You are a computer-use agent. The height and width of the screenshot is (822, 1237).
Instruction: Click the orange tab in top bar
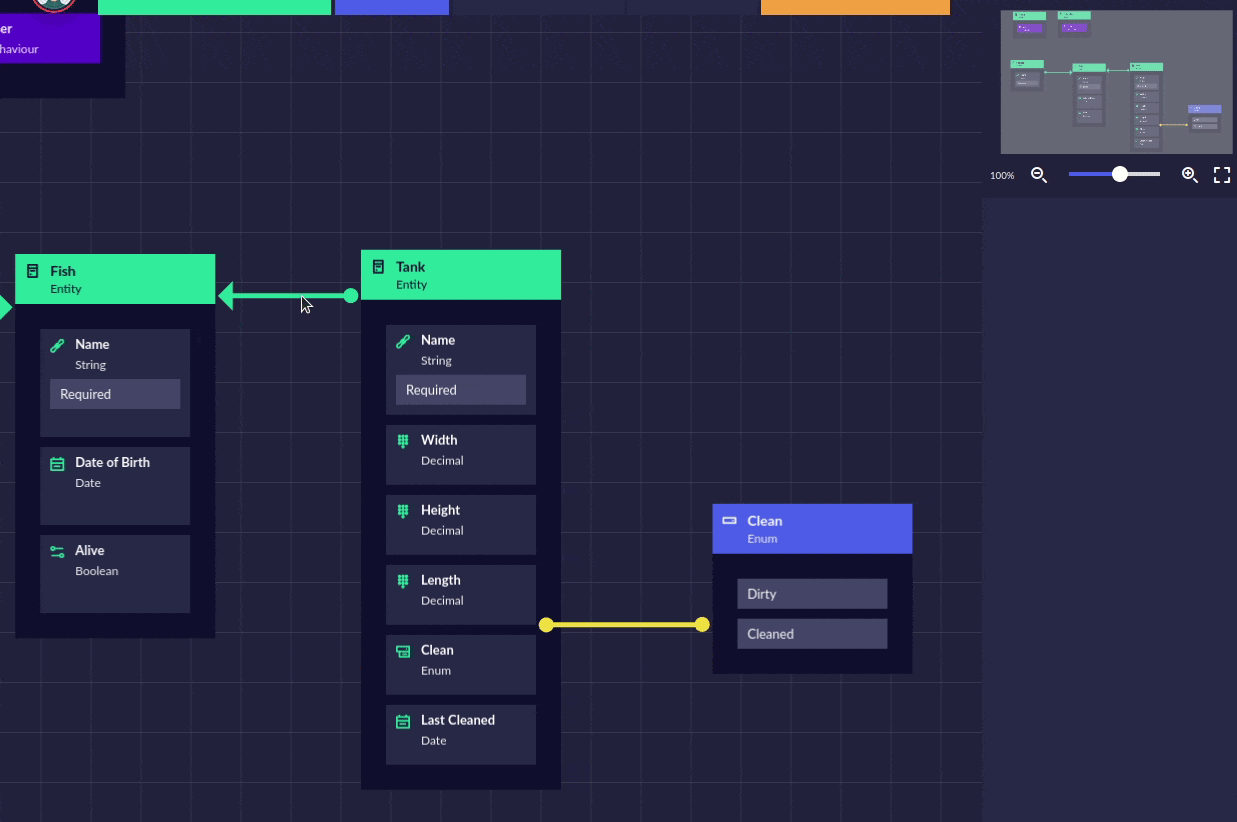[855, 8]
